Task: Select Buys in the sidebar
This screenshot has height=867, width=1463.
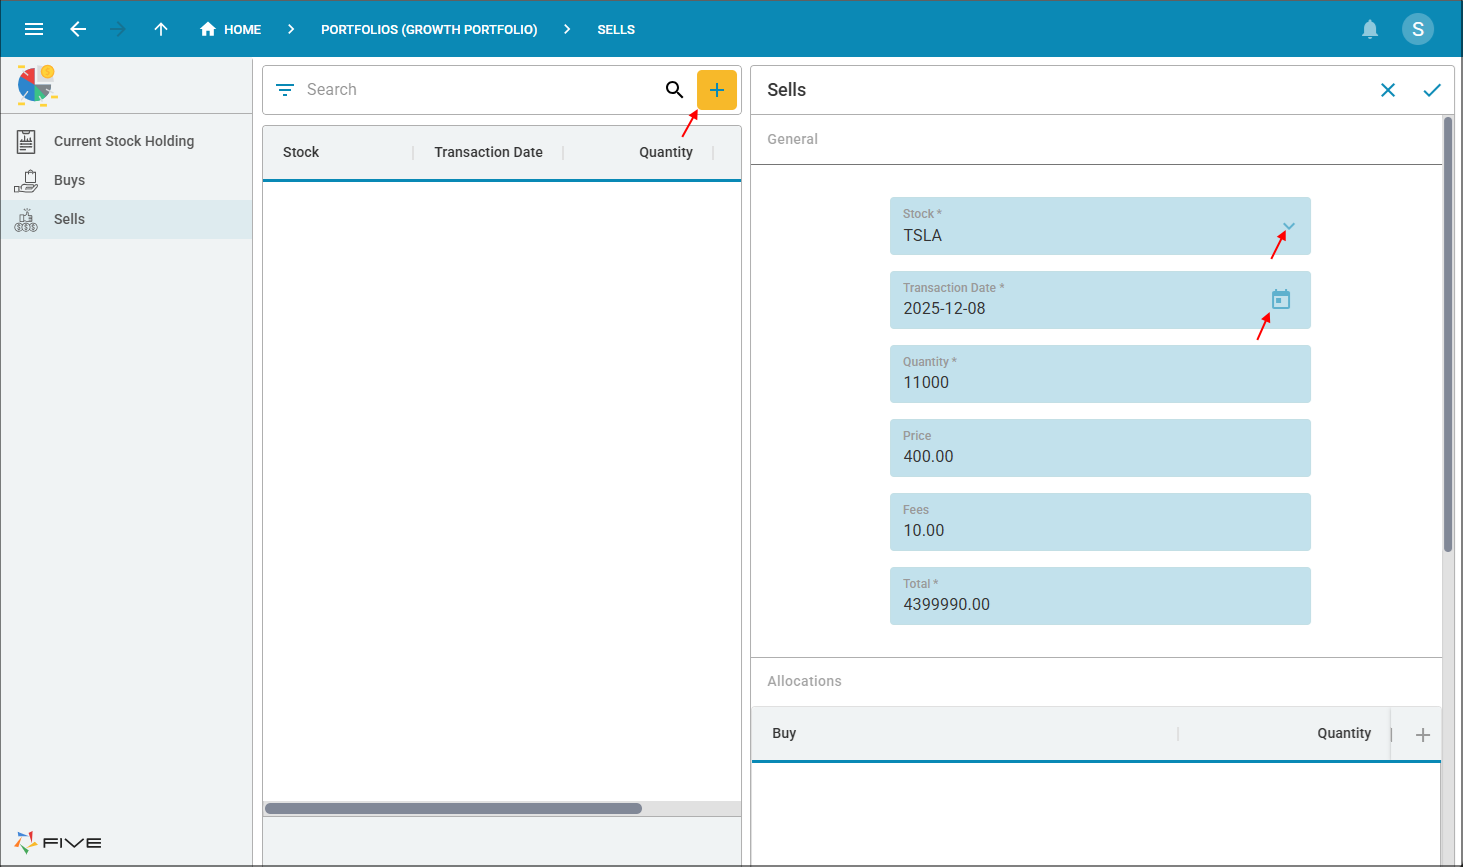Action: 69,180
